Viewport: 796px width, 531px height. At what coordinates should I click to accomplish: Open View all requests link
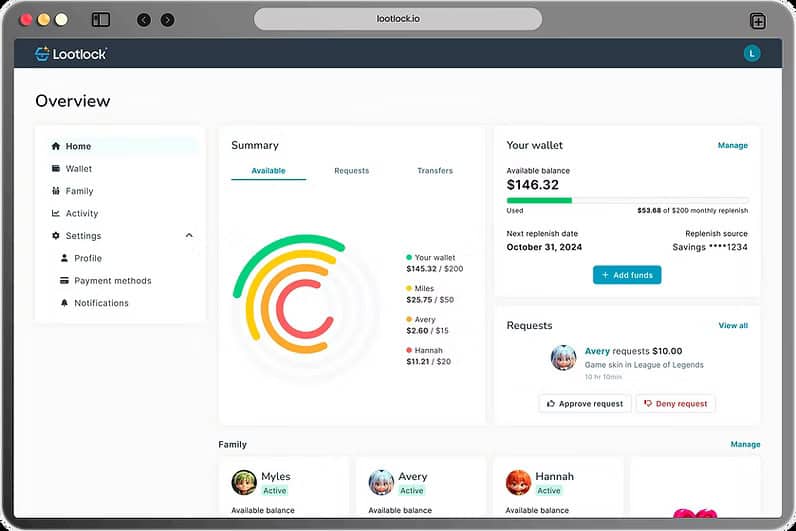point(732,326)
